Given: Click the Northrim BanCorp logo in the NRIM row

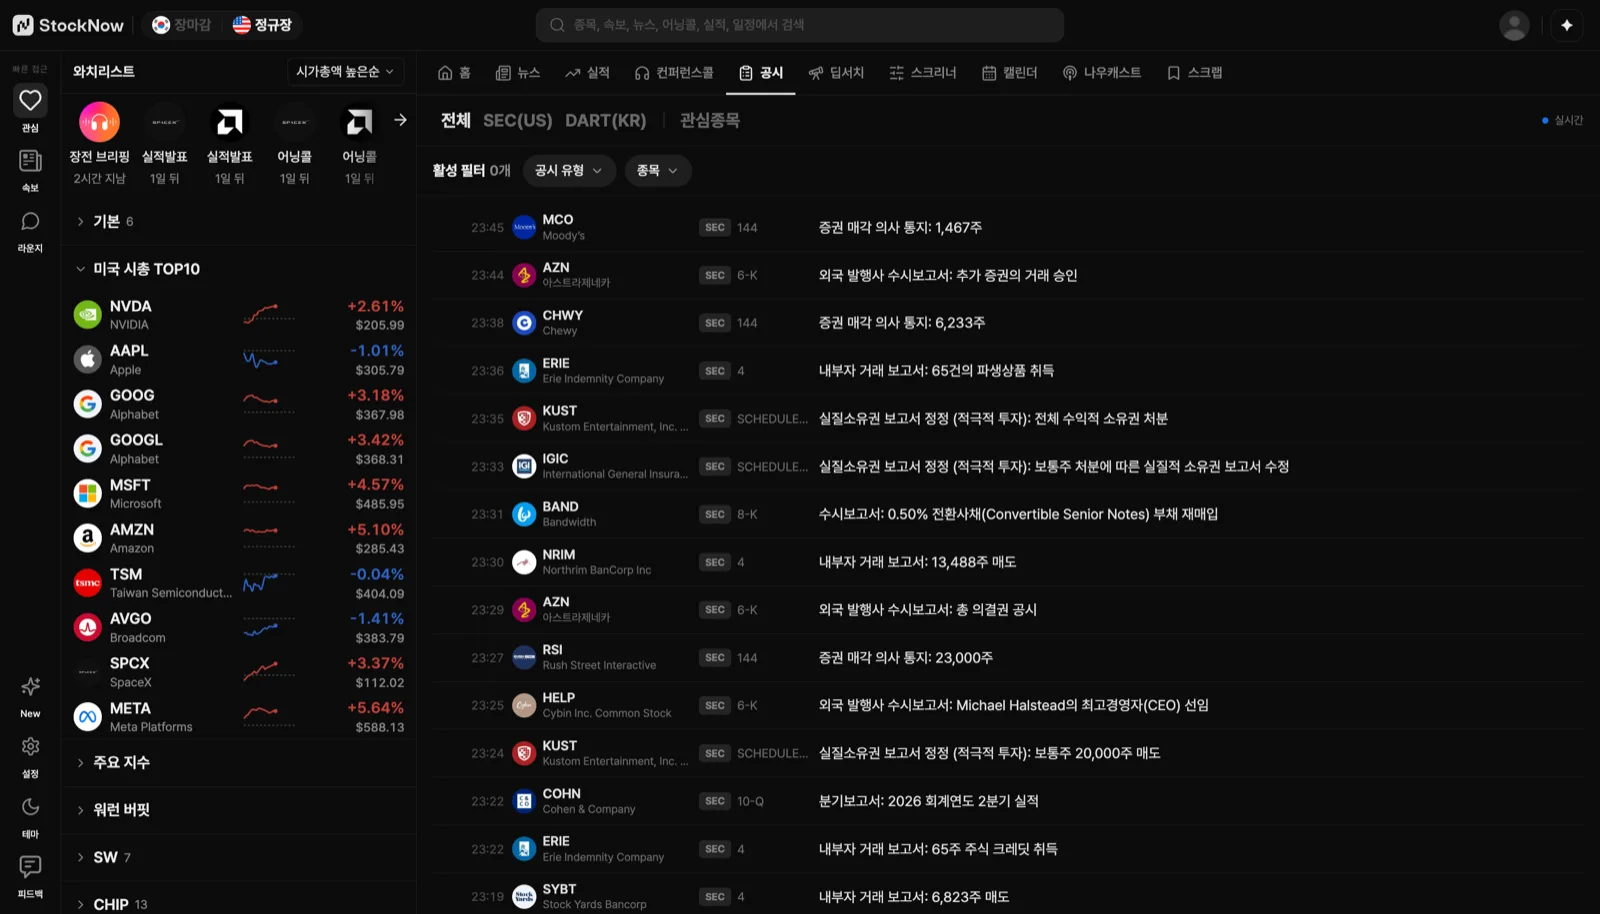Looking at the screenshot, I should tap(524, 562).
